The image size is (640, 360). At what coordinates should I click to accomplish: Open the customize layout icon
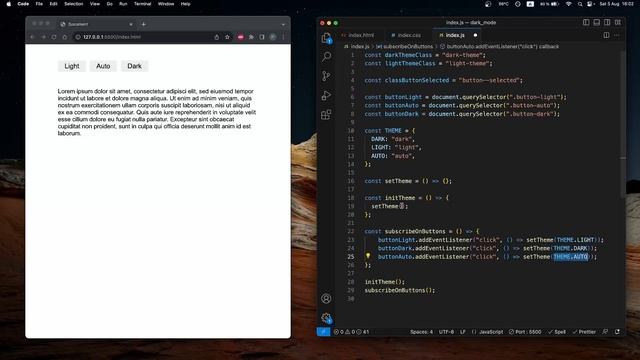coord(618,22)
